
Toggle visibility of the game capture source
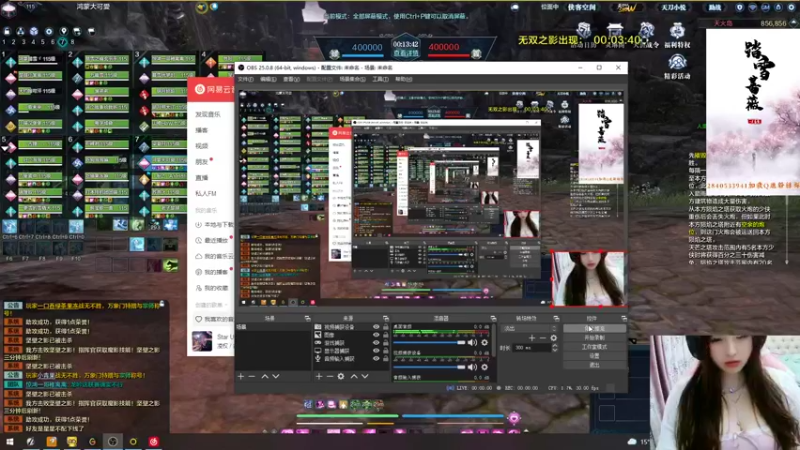tap(376, 343)
